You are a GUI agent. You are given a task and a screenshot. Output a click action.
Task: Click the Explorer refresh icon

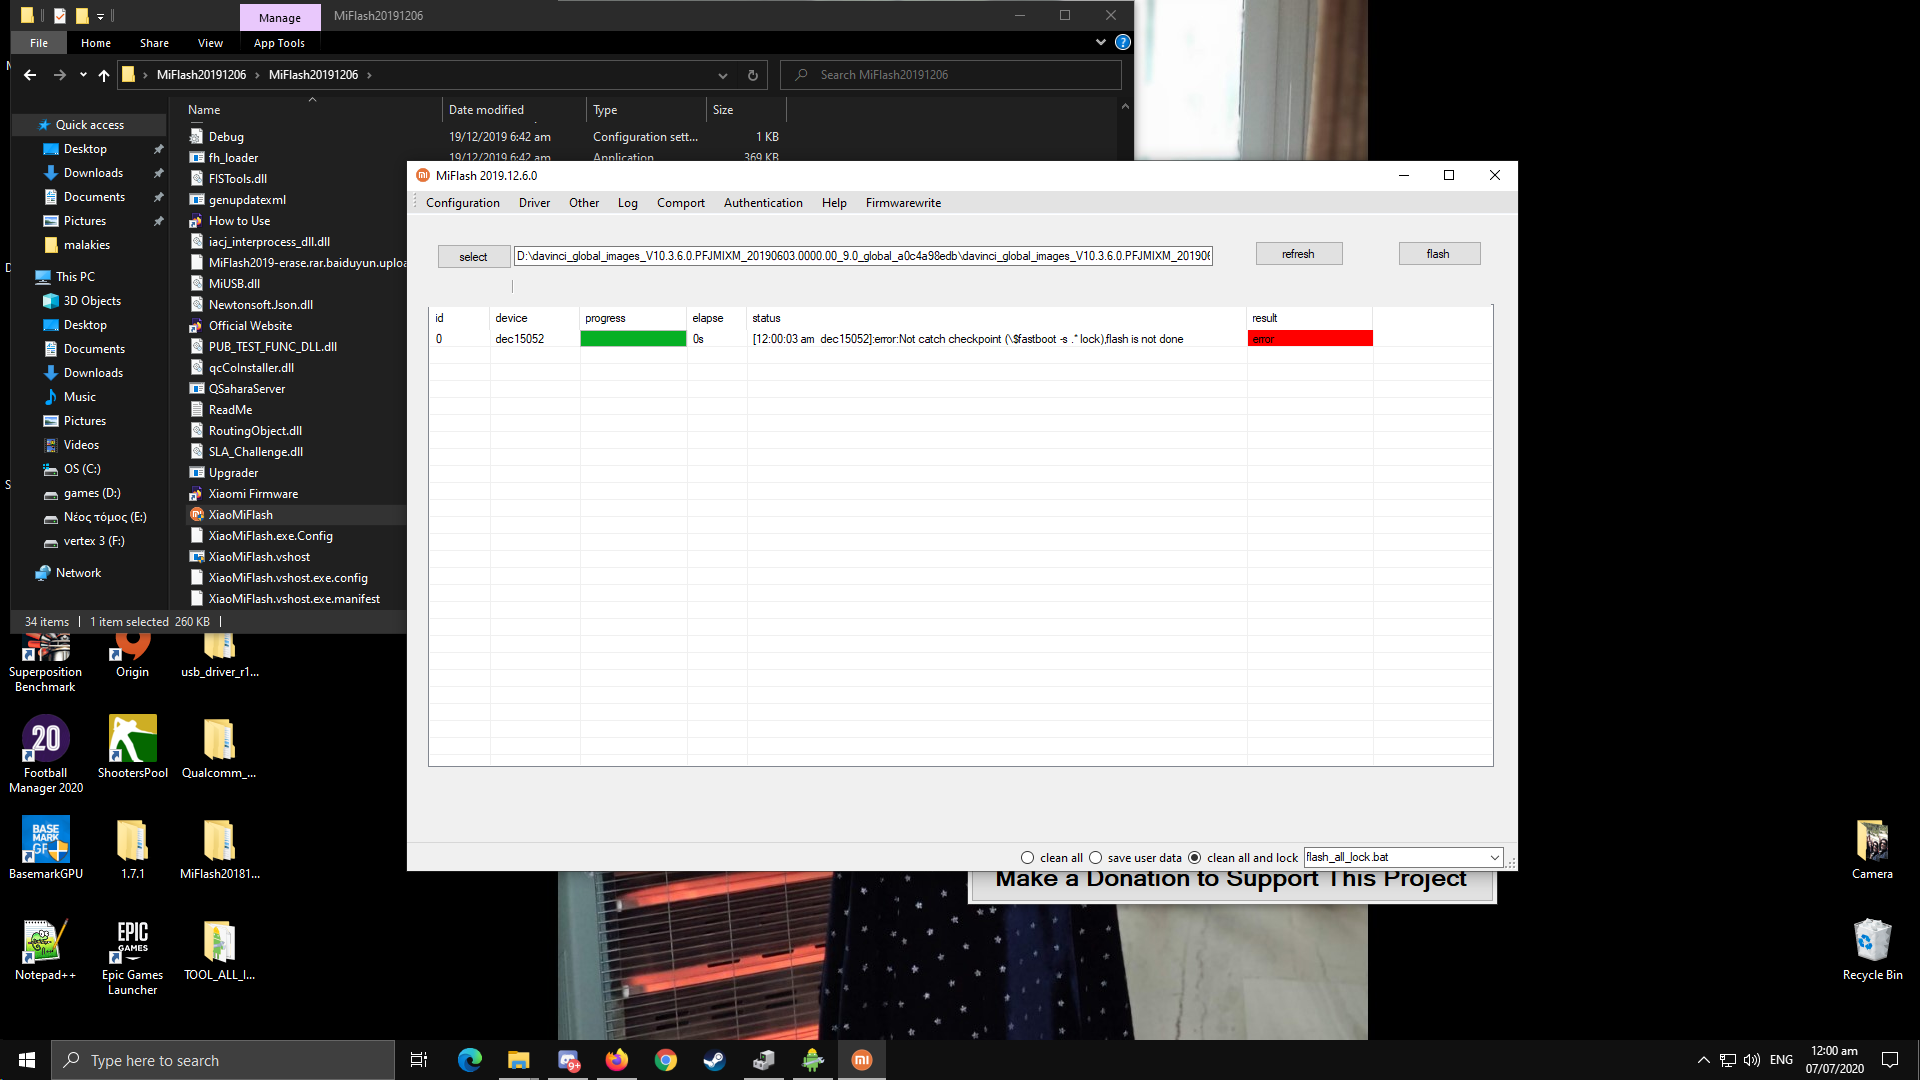click(x=753, y=75)
